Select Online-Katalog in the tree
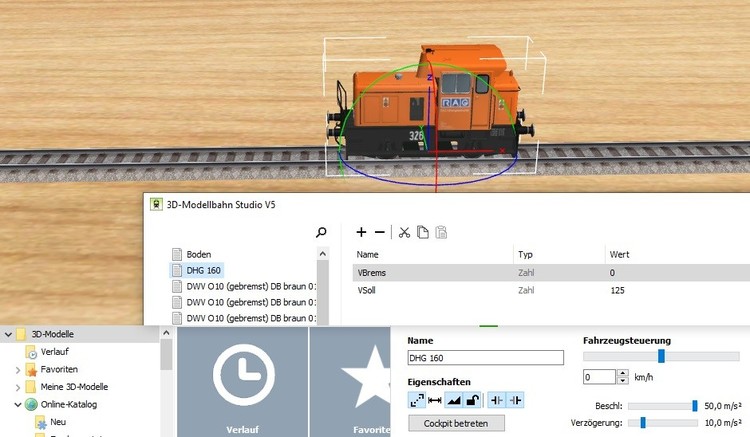The image size is (750, 437). pos(68,404)
